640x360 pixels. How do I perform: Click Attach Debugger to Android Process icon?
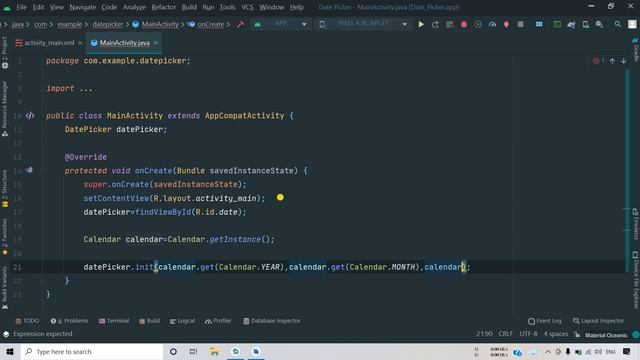point(506,24)
